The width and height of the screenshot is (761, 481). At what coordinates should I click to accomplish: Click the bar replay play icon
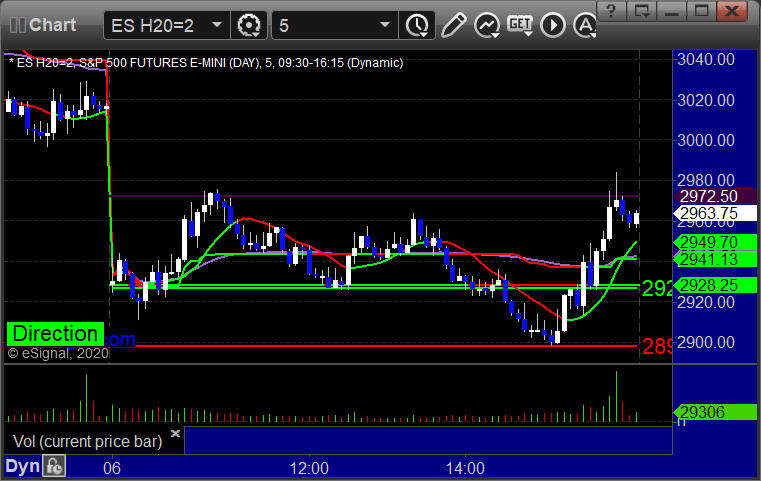(553, 25)
